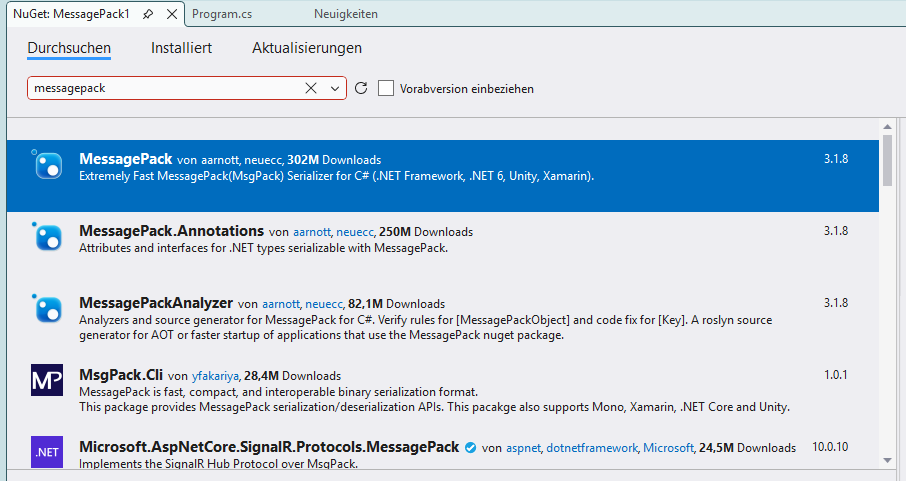The height and width of the screenshot is (481, 906).
Task: Select the SignalR MessagePack .NET icon
Action: (47, 452)
